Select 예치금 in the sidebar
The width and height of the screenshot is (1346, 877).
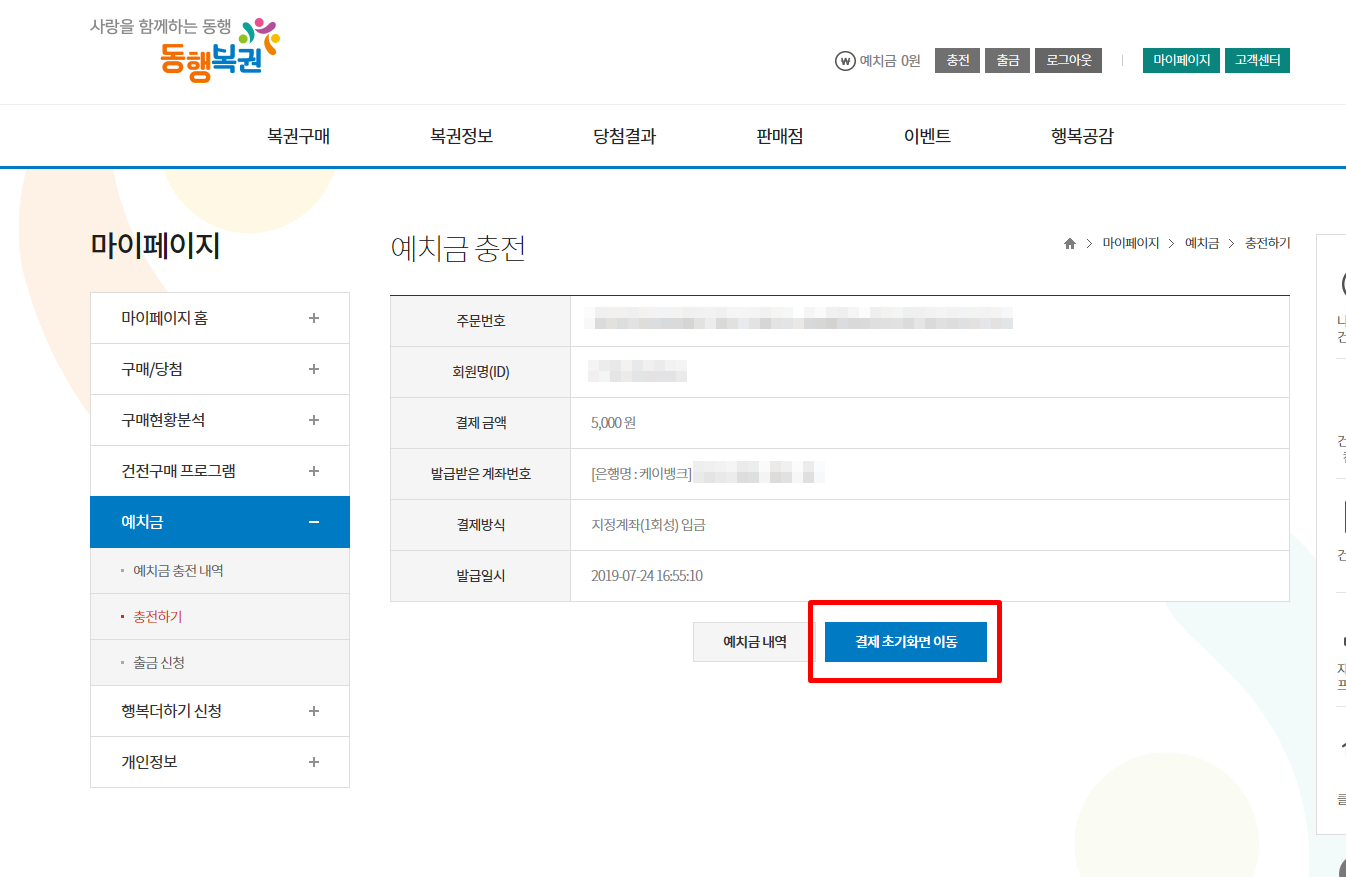pyautogui.click(x=220, y=522)
